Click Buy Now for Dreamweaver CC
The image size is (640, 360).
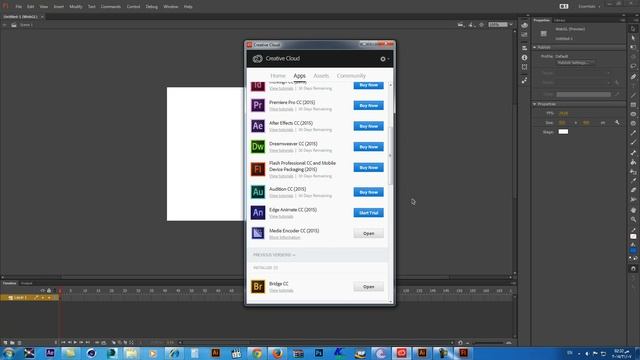(369, 147)
